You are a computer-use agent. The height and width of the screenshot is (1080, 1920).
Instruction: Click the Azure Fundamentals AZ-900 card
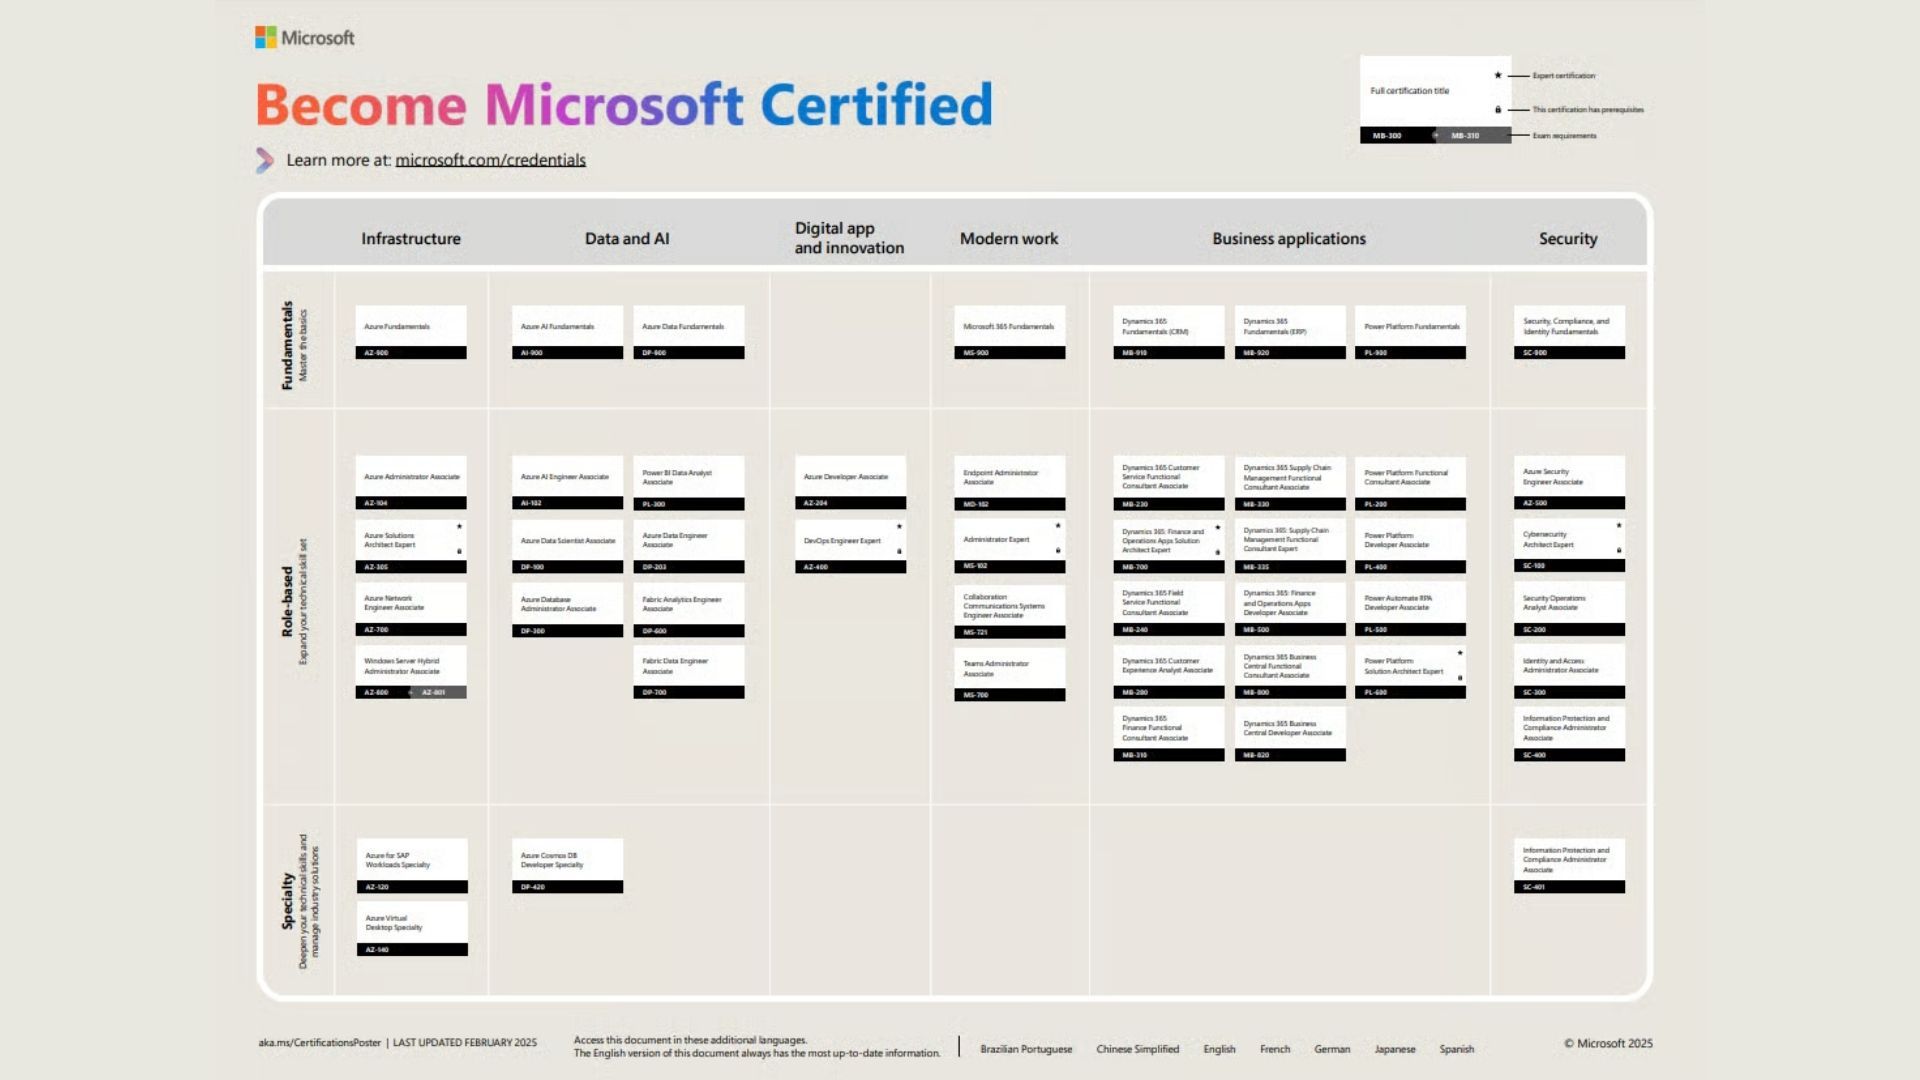point(411,332)
